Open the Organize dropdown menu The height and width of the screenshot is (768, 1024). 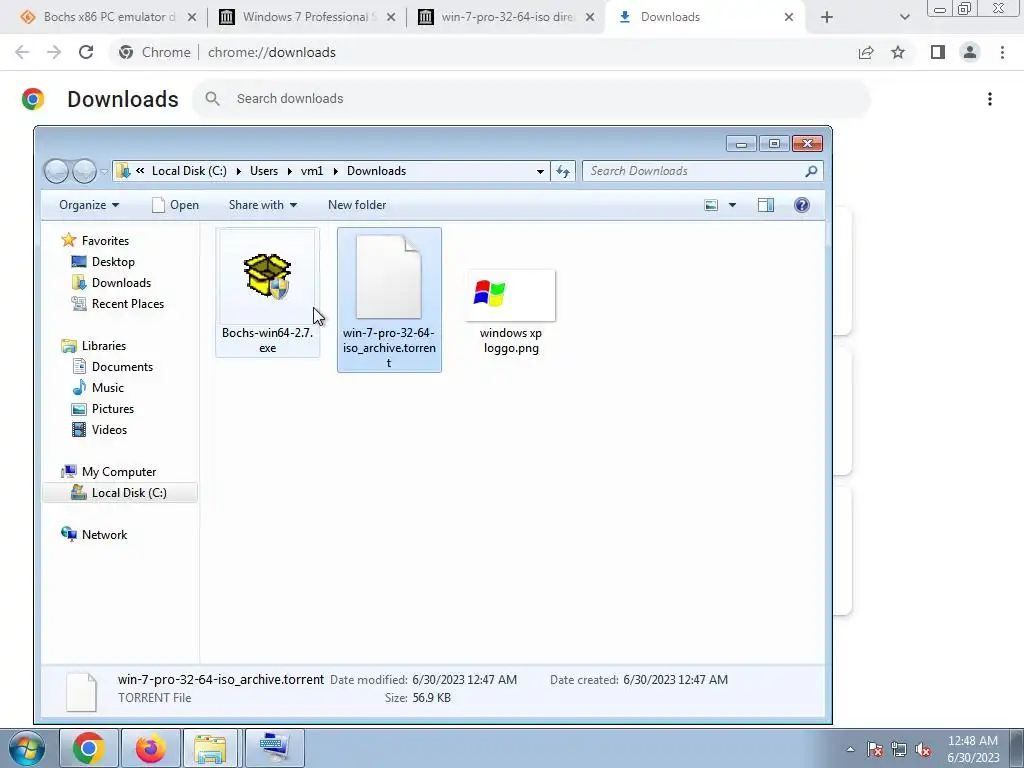[89, 205]
